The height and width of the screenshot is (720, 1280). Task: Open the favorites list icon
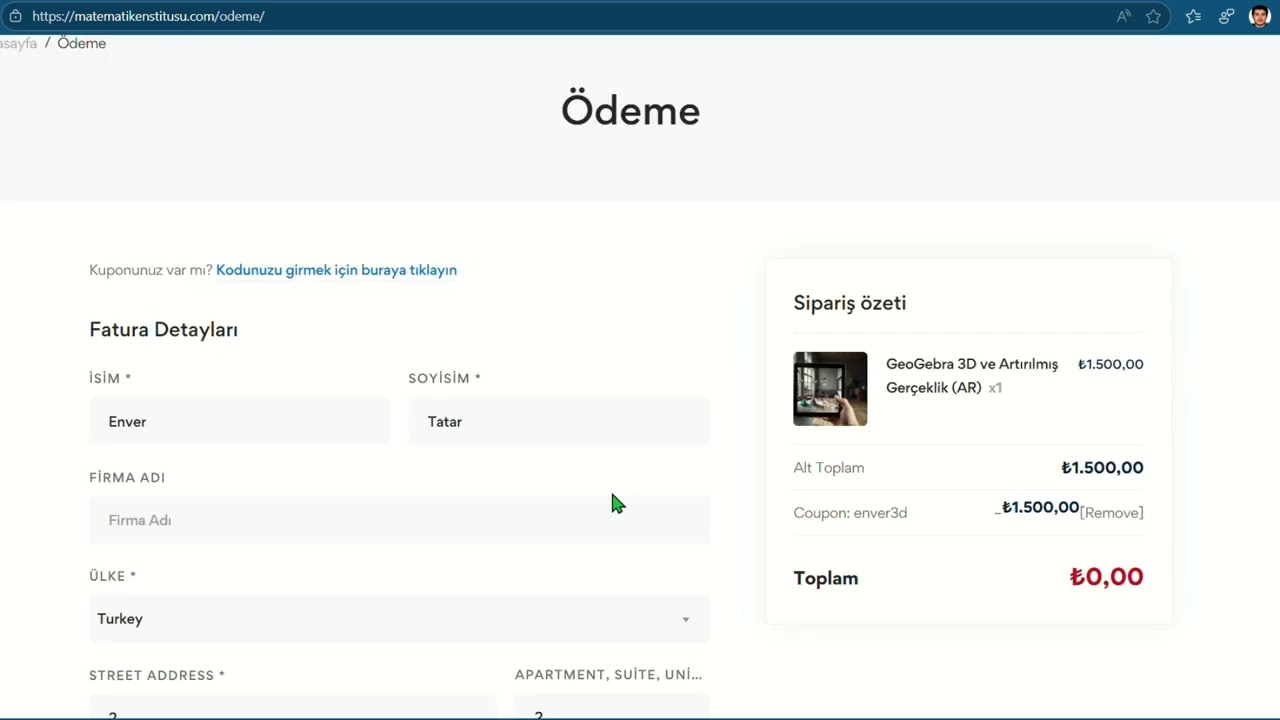(1193, 16)
